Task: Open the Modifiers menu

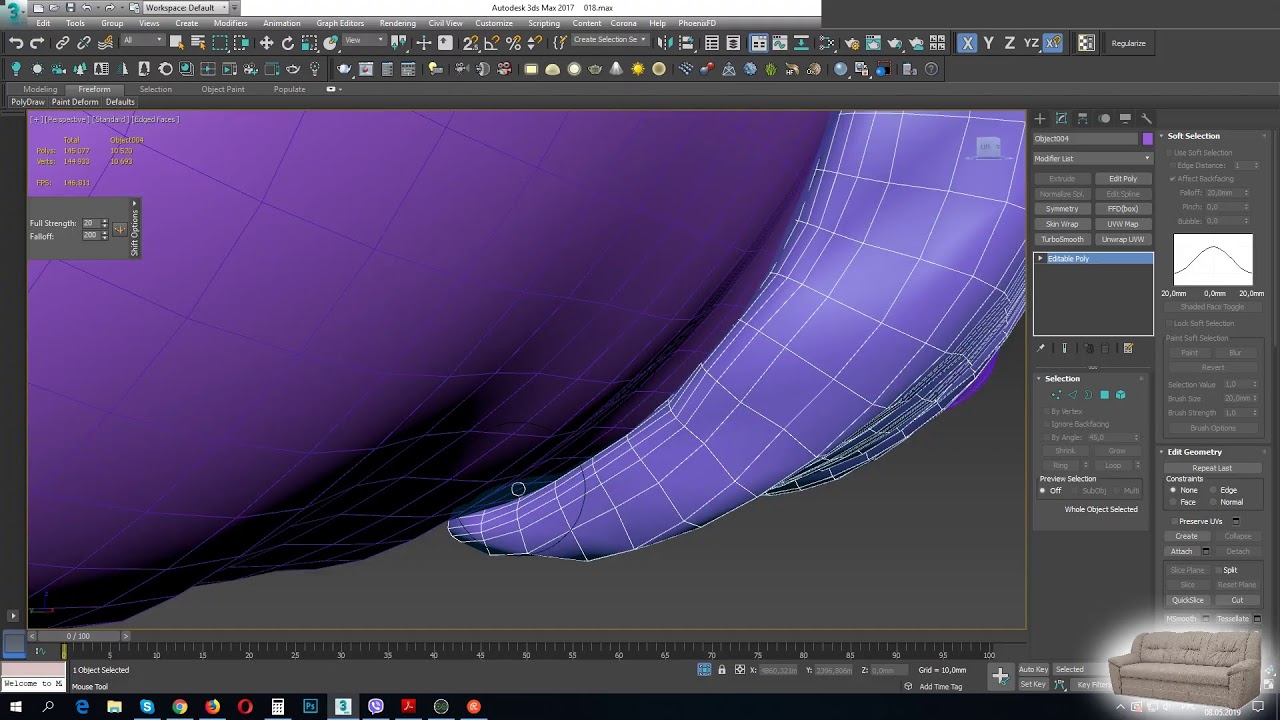Action: pos(230,23)
